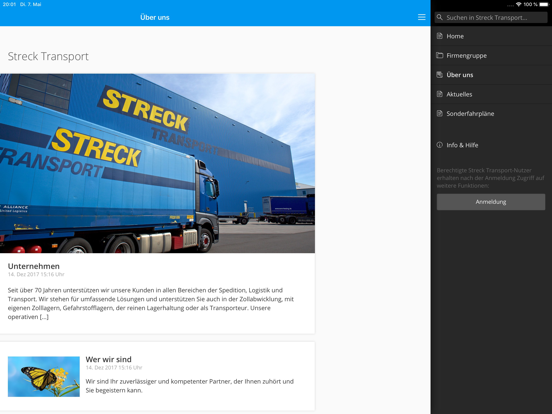Tap the battery status icon
This screenshot has width=552, height=414.
click(544, 4)
